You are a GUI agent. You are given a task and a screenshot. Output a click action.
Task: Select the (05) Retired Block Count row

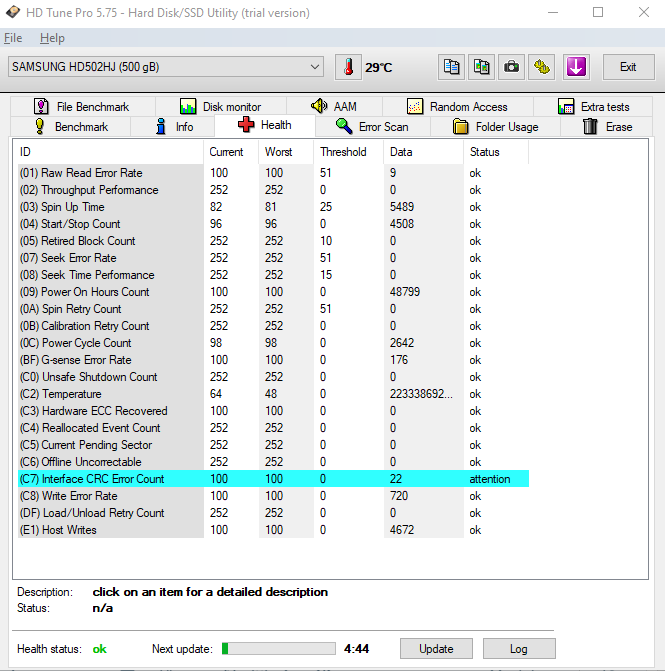(x=273, y=241)
